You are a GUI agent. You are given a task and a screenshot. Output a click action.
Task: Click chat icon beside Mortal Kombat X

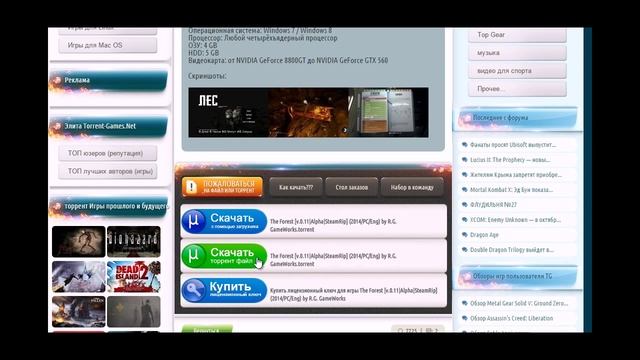pyautogui.click(x=464, y=190)
